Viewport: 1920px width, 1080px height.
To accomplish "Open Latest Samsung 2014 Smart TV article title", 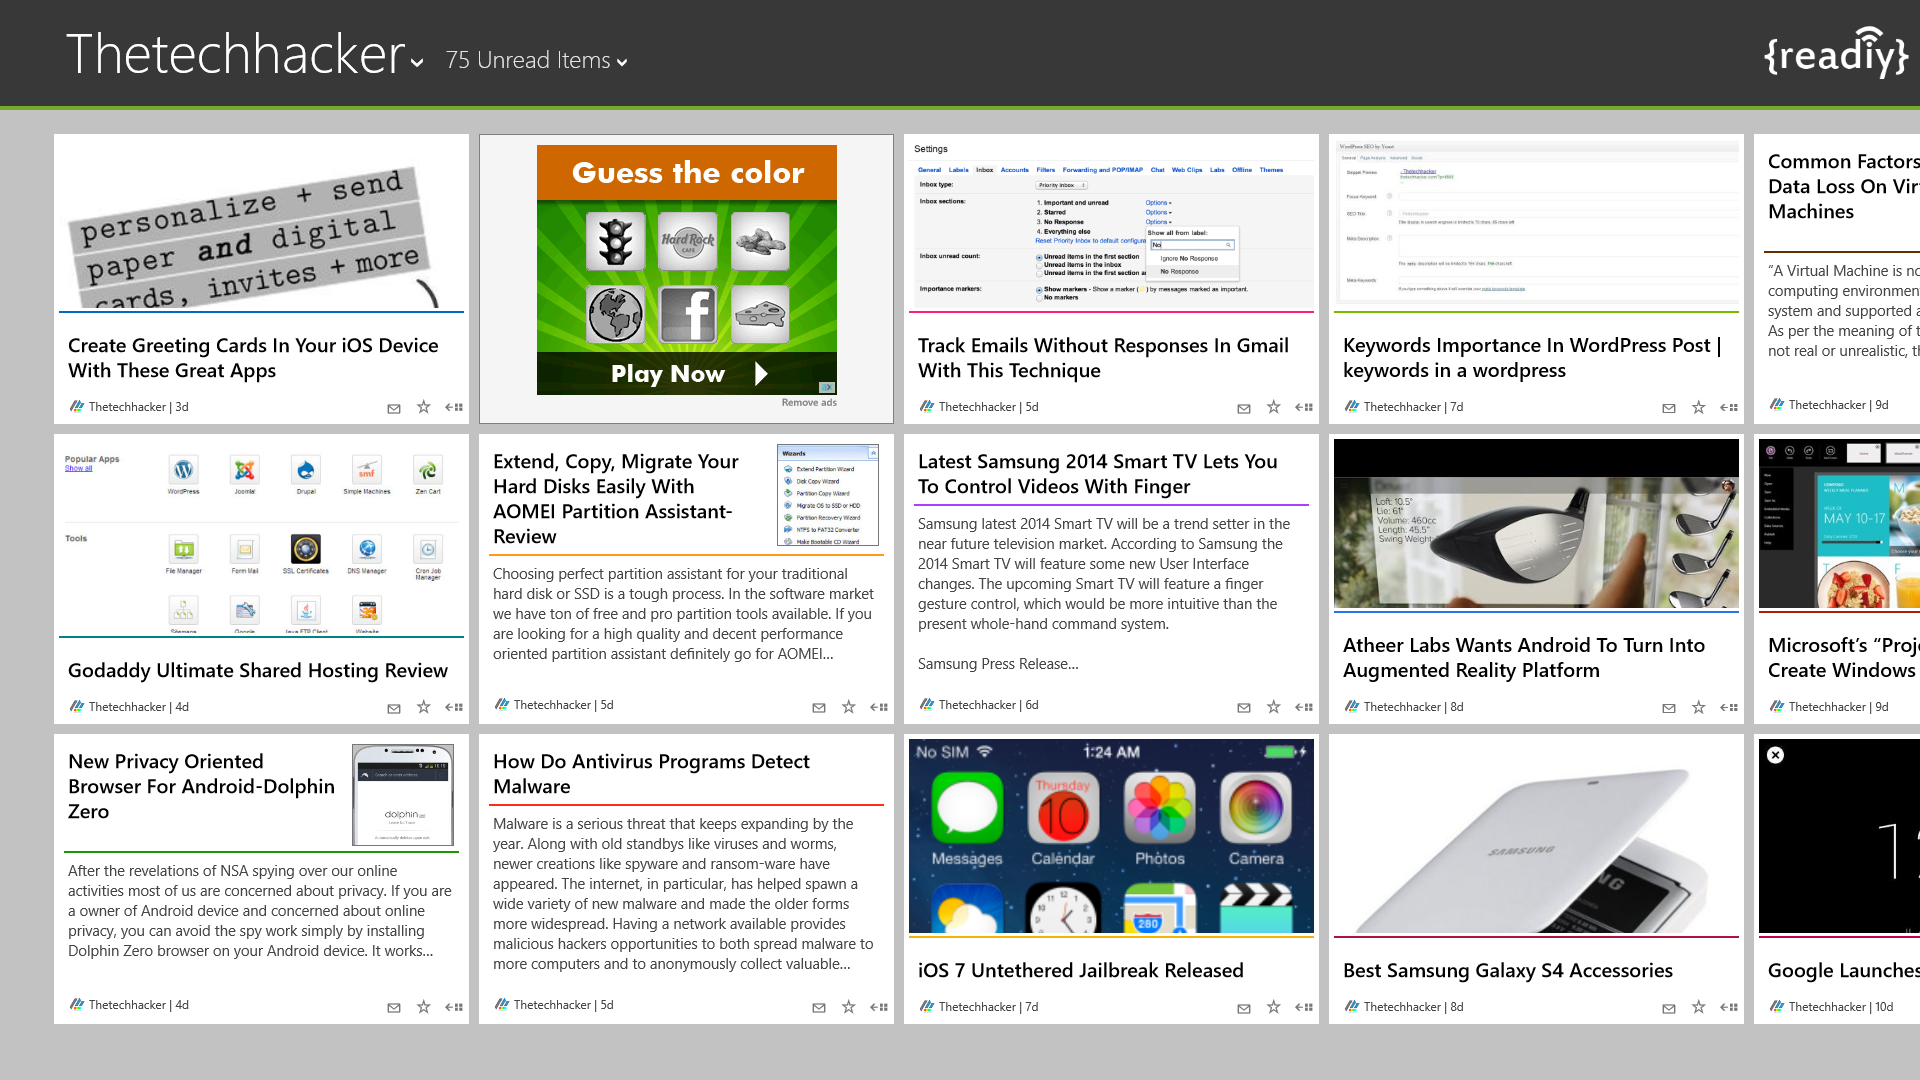I will tap(1098, 474).
